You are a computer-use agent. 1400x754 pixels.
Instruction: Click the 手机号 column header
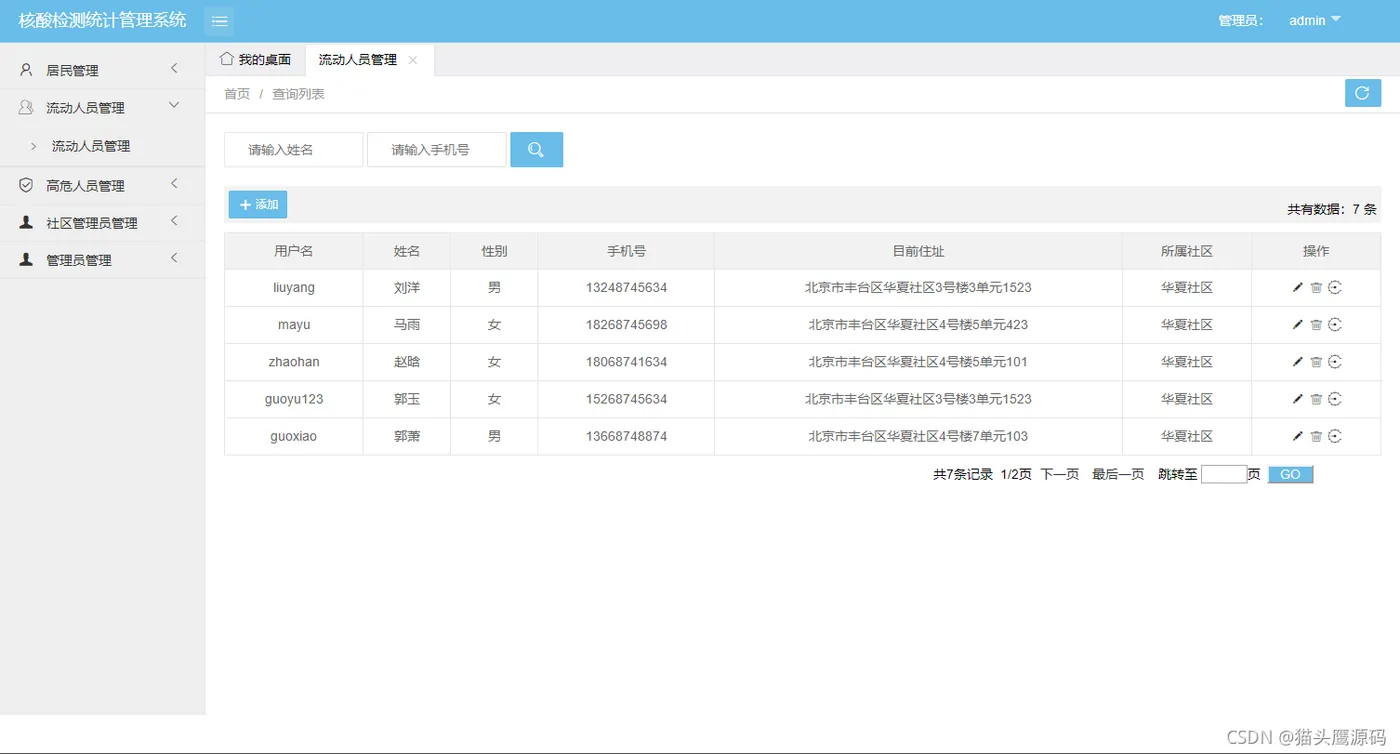626,251
